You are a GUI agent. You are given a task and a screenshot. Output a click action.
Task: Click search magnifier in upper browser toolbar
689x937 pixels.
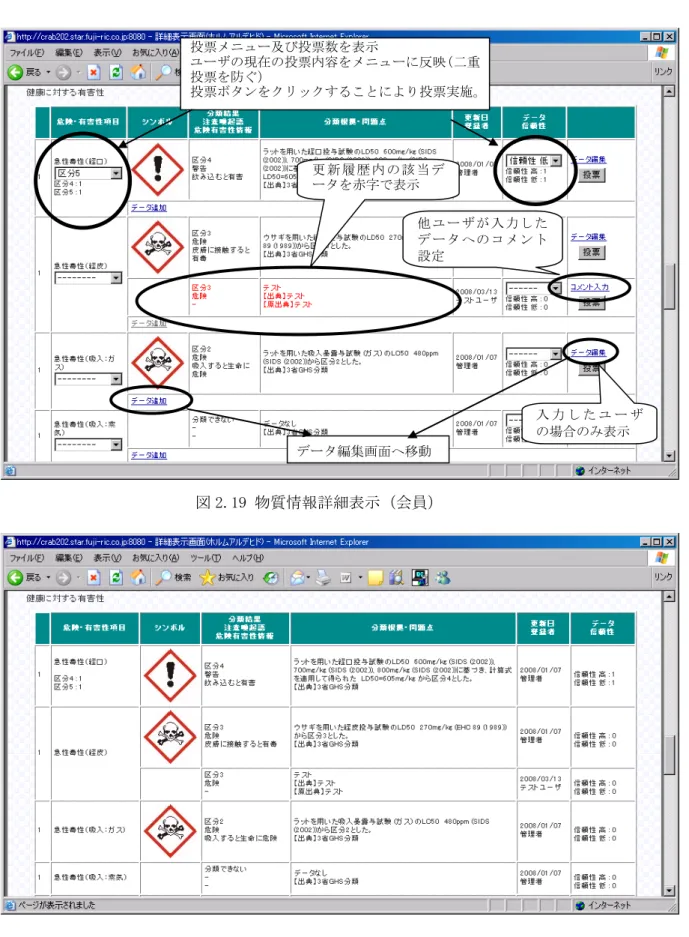[x=163, y=72]
